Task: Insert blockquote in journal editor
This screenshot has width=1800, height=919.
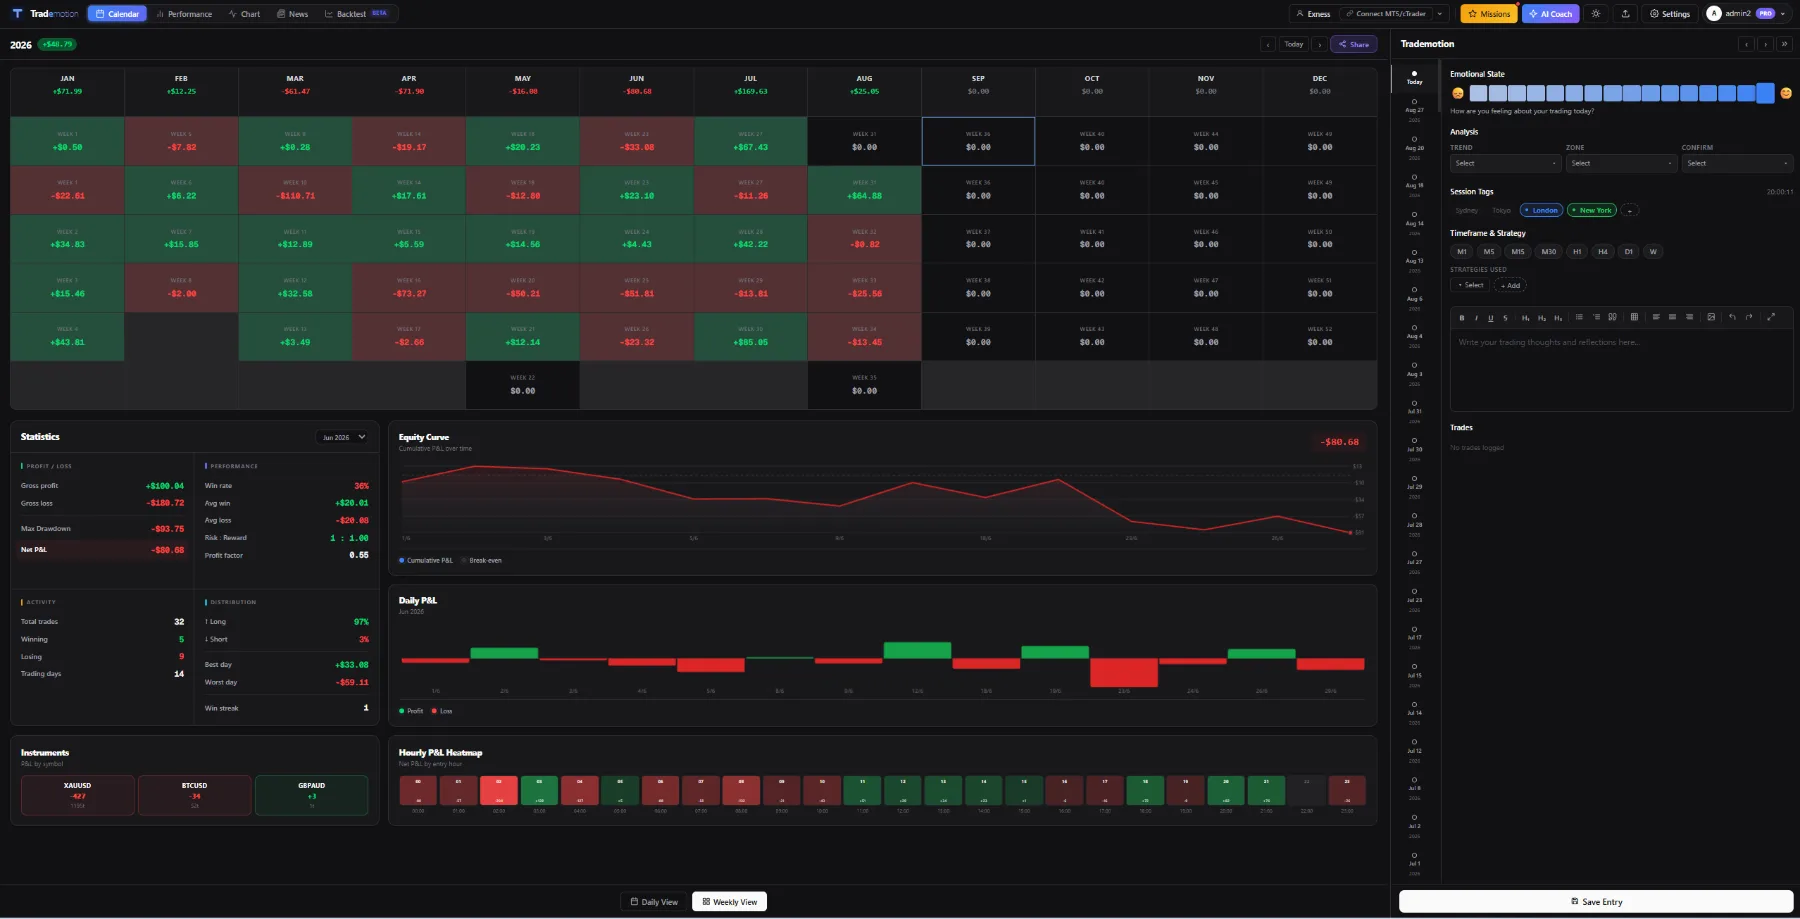Action: tap(1612, 317)
